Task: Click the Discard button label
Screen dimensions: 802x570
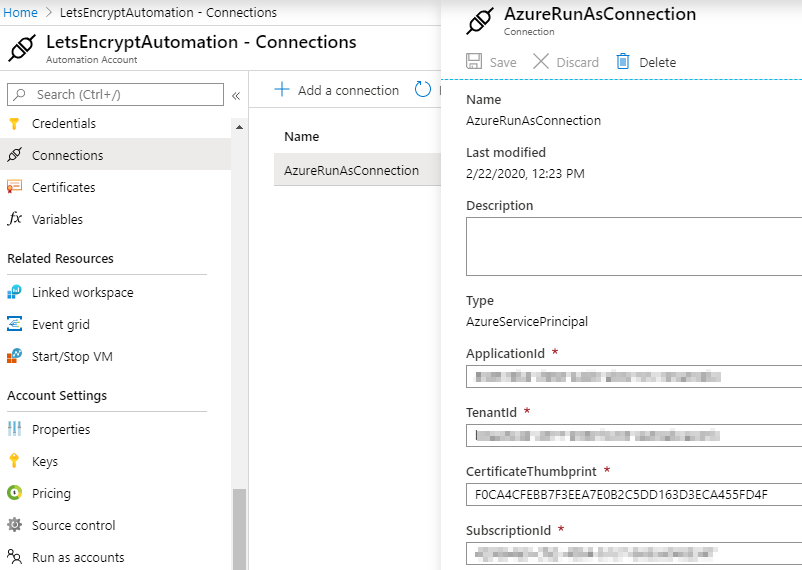Action: tap(577, 62)
